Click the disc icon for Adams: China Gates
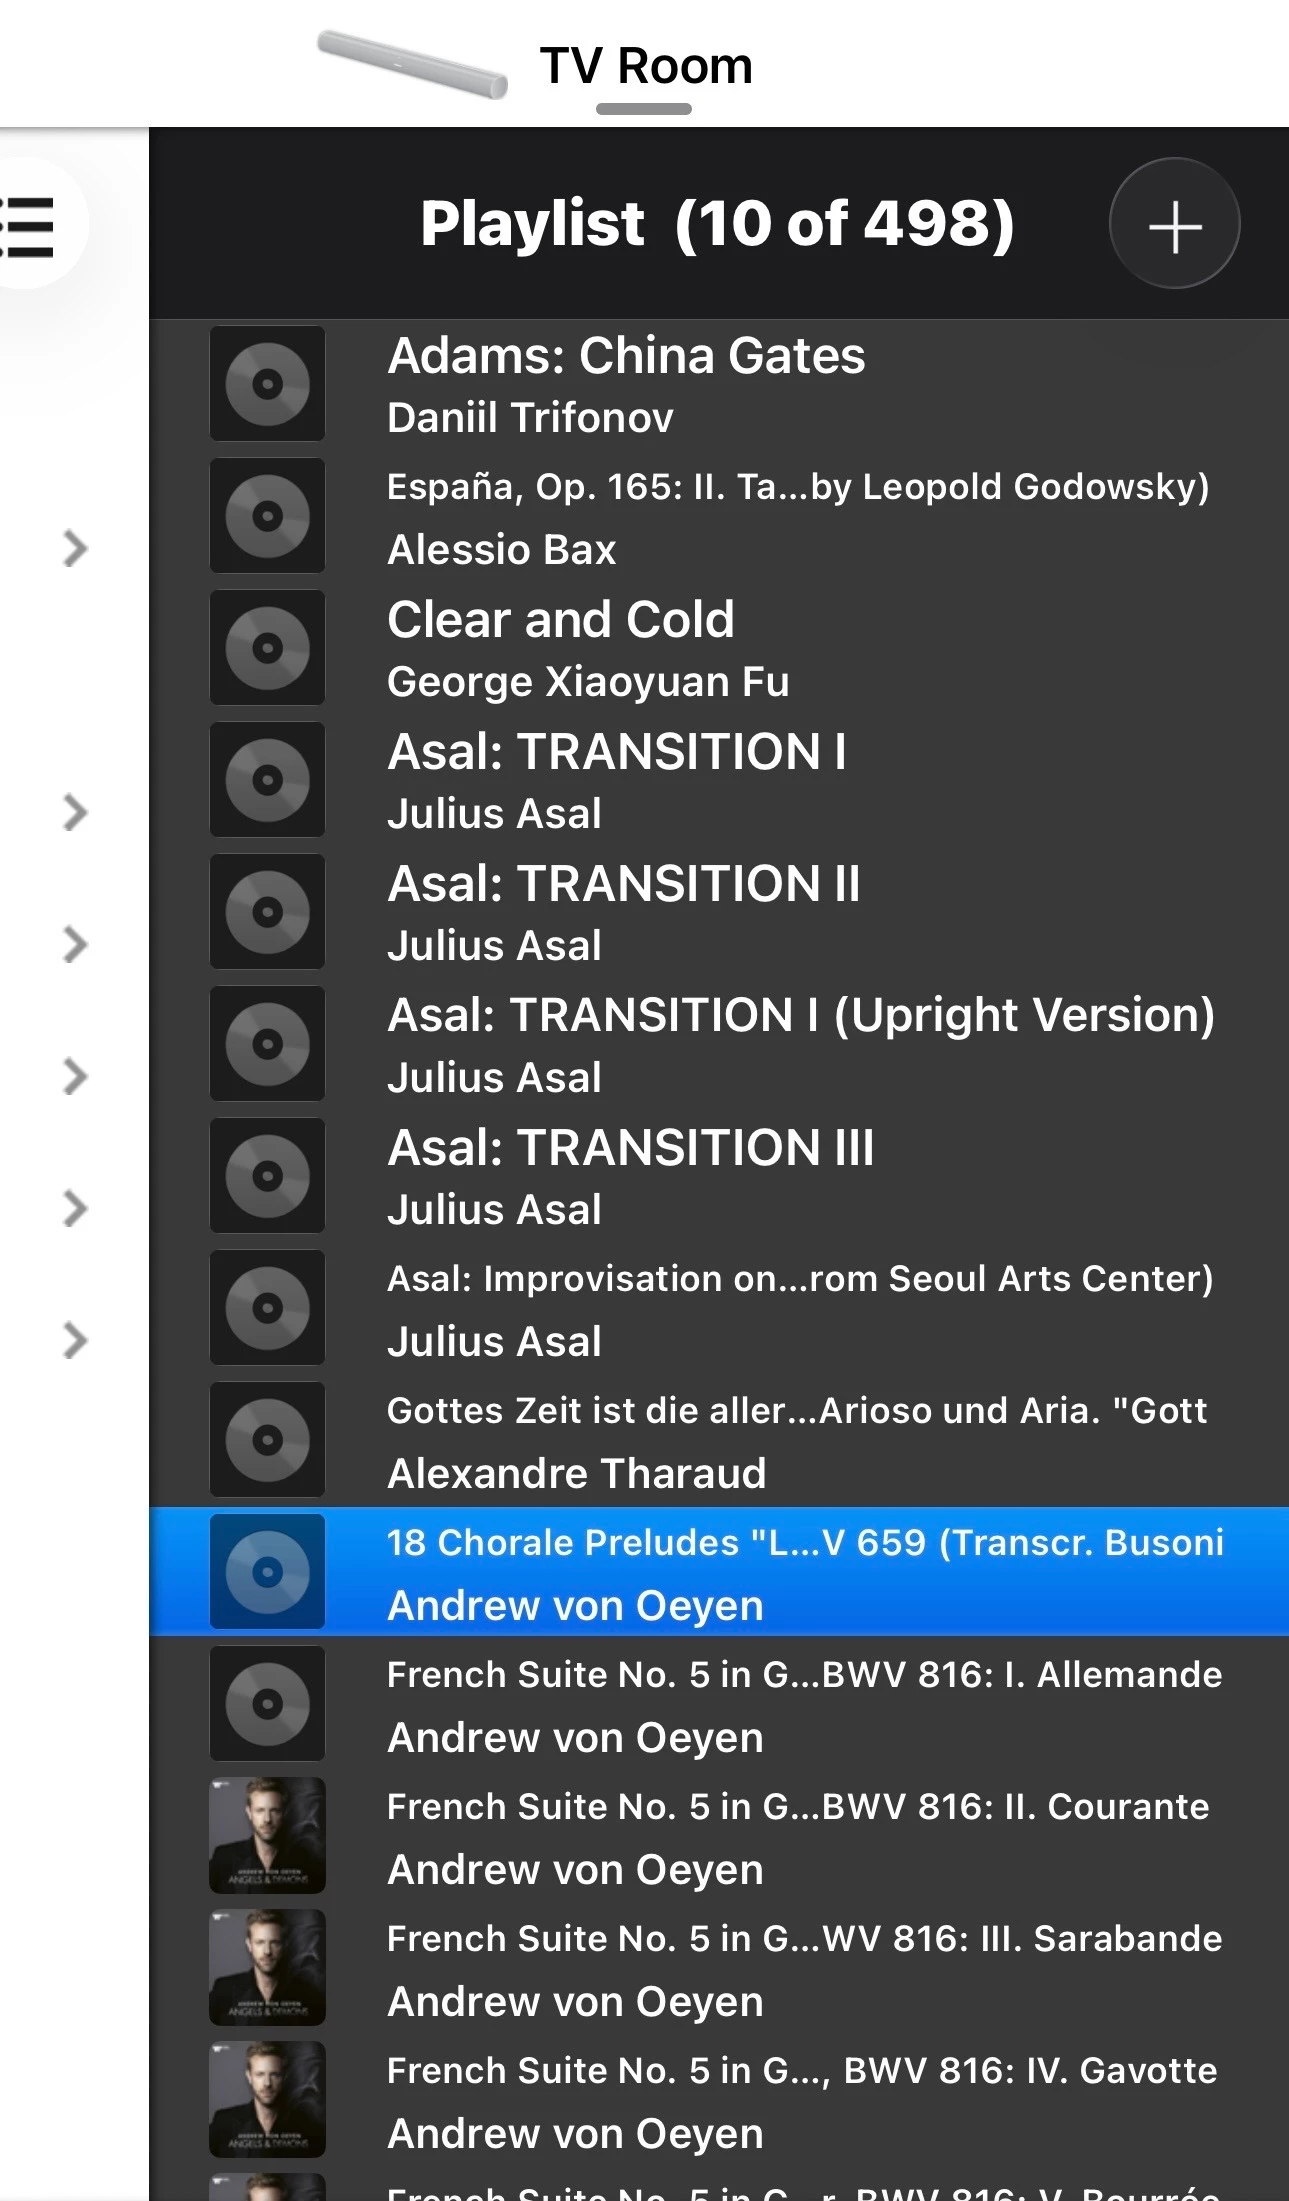Viewport: 1289px width, 2201px height. click(x=267, y=384)
